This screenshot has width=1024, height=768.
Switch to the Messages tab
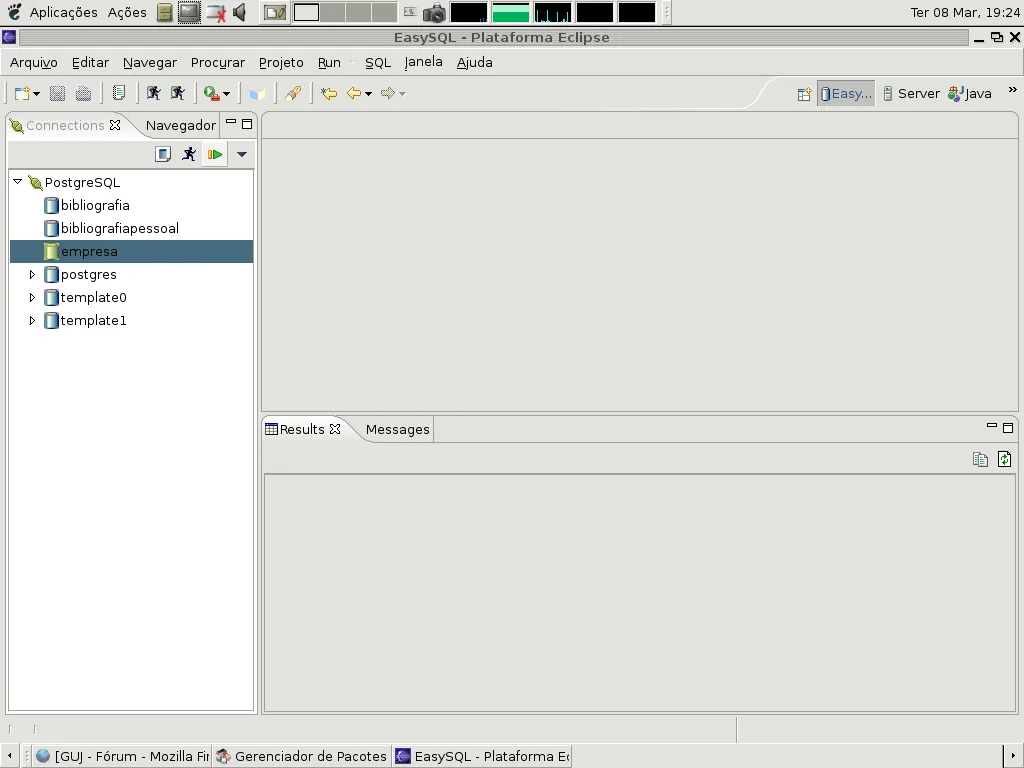[397, 429]
